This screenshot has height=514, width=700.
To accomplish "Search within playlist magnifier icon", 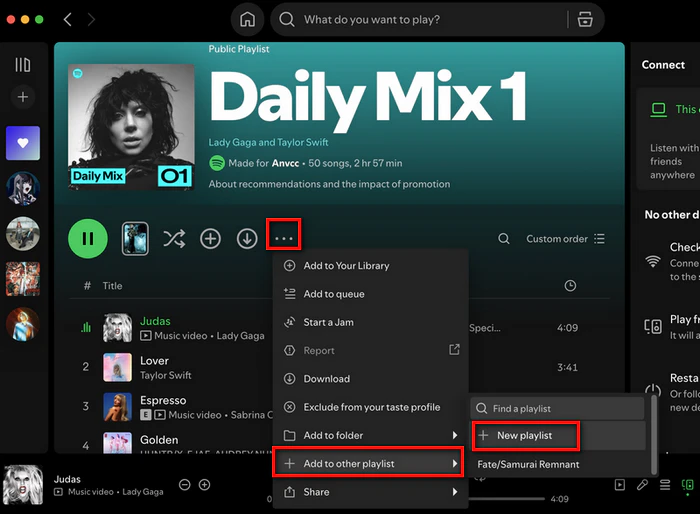I will click(504, 239).
